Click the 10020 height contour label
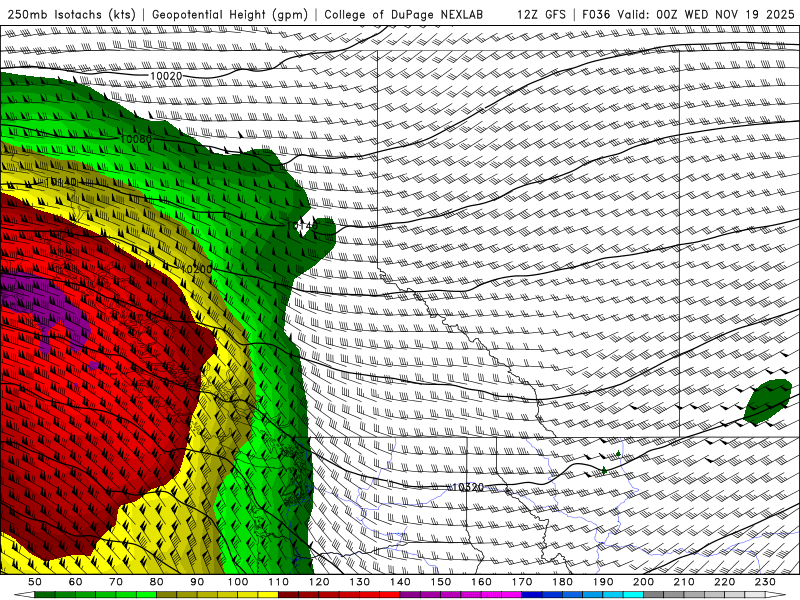Image resolution: width=800 pixels, height=600 pixels. click(166, 76)
